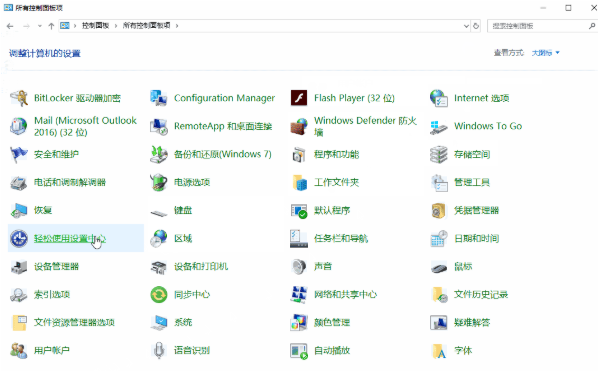Open the 设备管理器 icon
Viewport: 598px width, 371px height.
point(19,267)
